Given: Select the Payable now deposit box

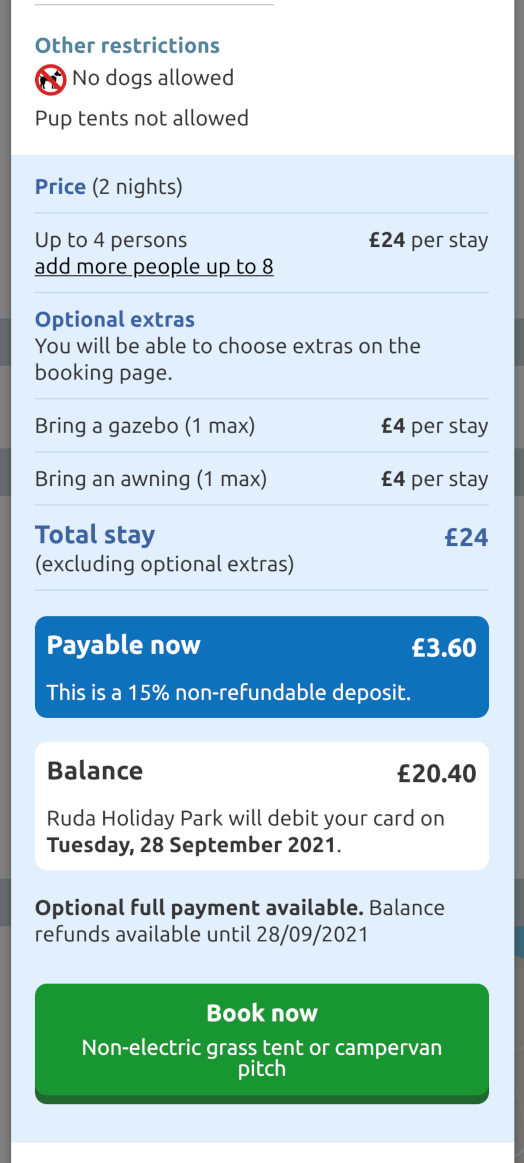Looking at the screenshot, I should (262, 667).
